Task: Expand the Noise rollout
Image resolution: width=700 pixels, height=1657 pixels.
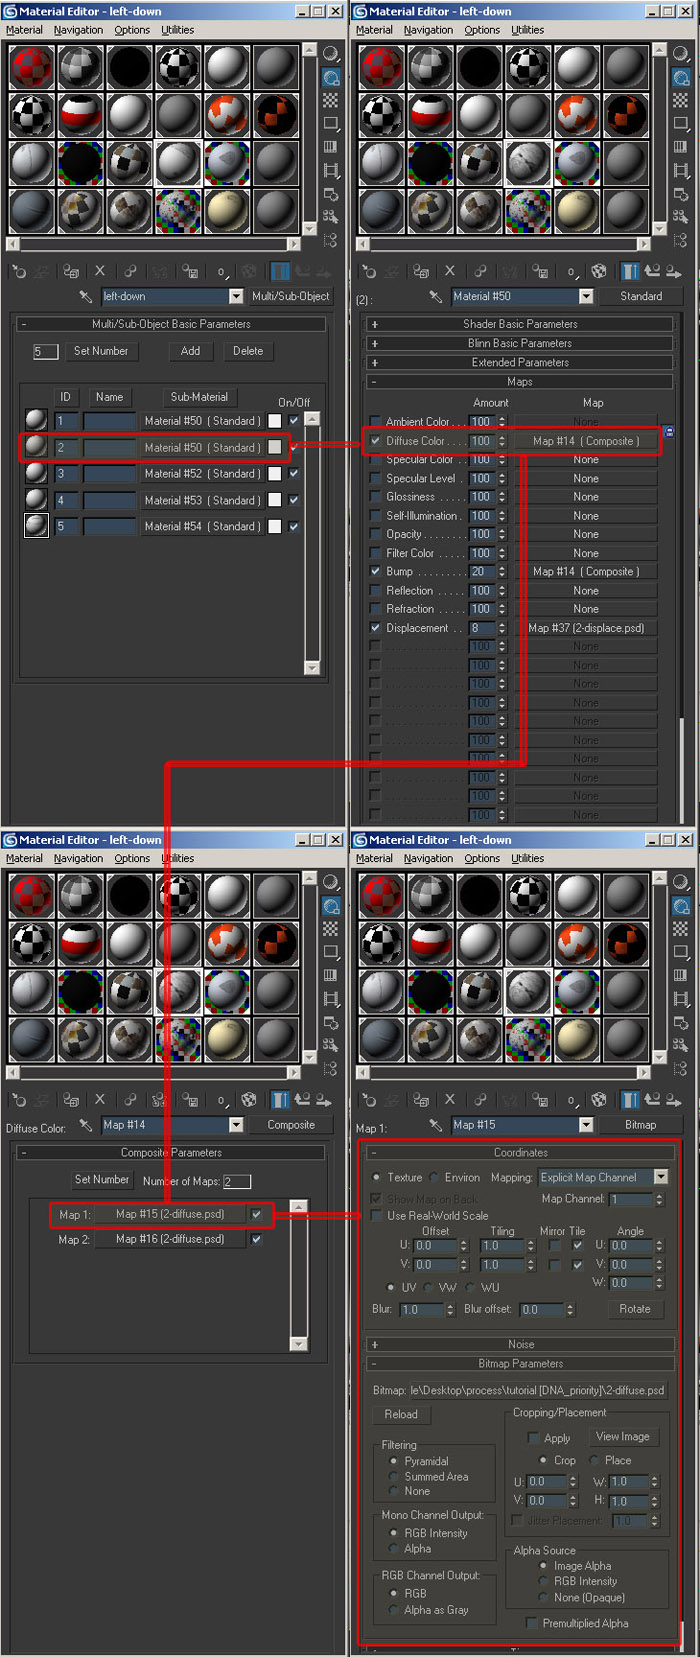Action: tap(520, 1345)
